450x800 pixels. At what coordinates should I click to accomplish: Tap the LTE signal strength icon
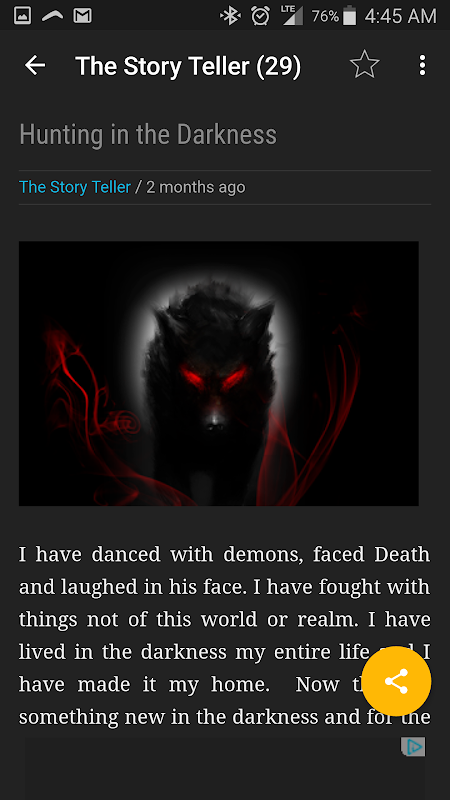[x=292, y=16]
